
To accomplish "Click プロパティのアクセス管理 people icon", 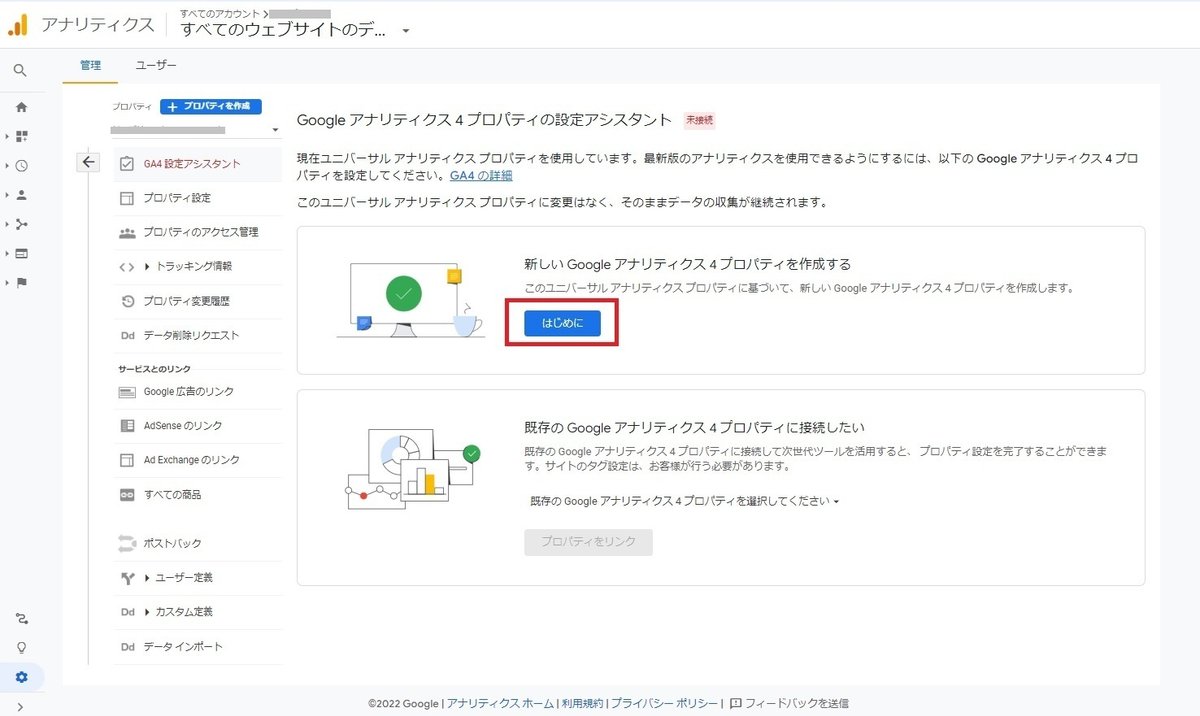I will [127, 232].
